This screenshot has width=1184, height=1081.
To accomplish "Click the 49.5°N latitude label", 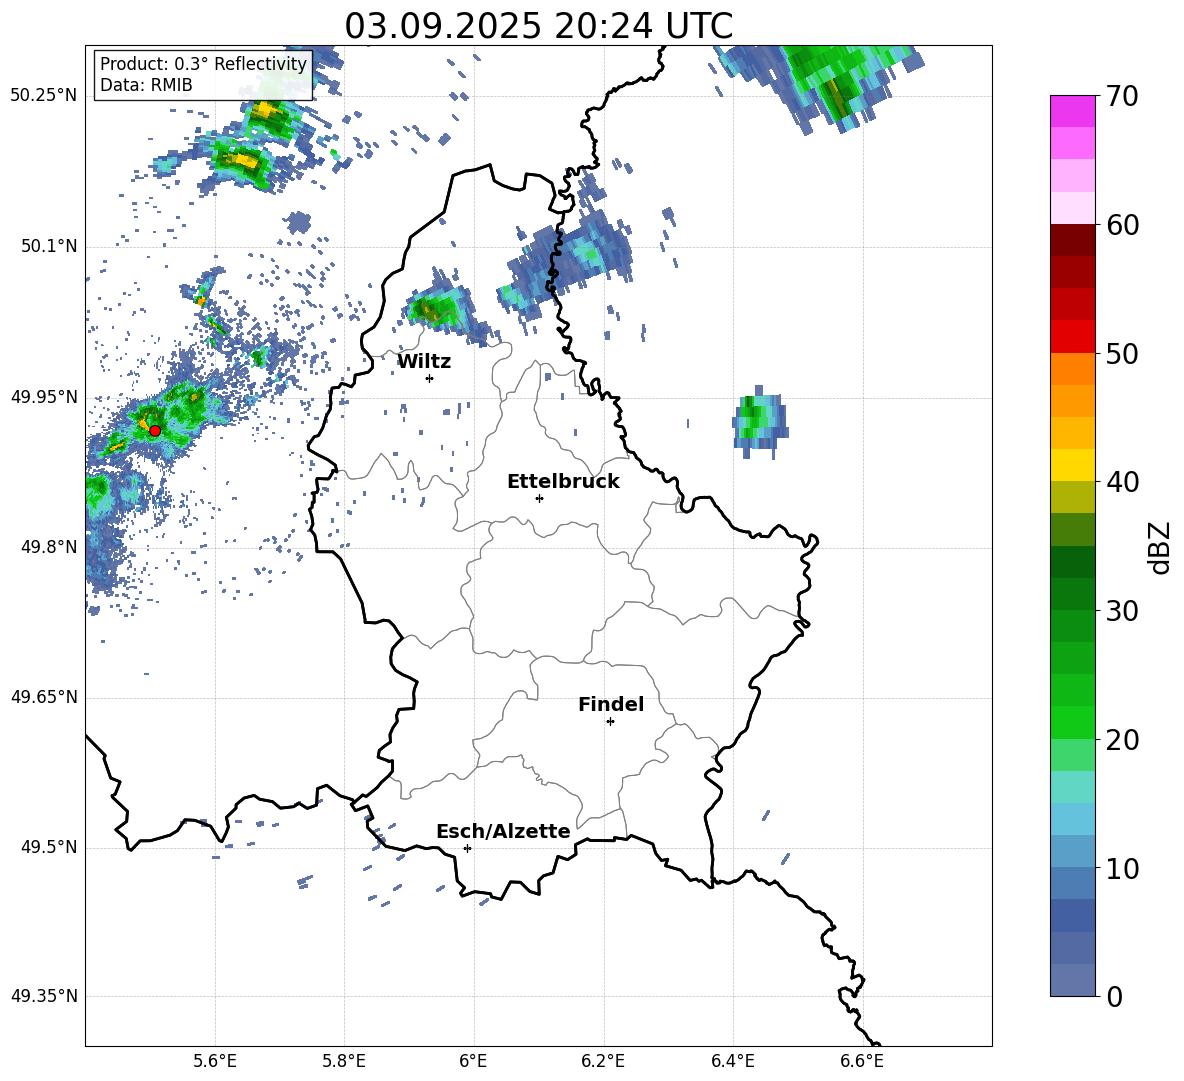I will [x=49, y=847].
